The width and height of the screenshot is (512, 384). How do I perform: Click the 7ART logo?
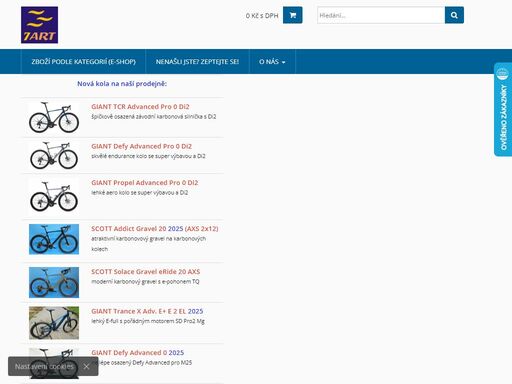click(x=39, y=25)
